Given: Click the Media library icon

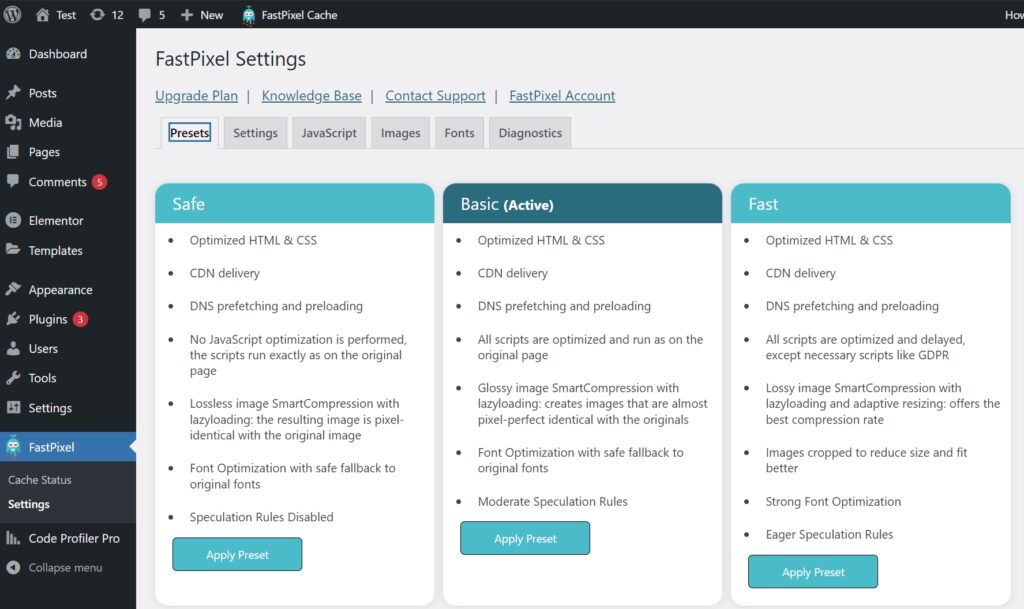Looking at the screenshot, I should 13,122.
